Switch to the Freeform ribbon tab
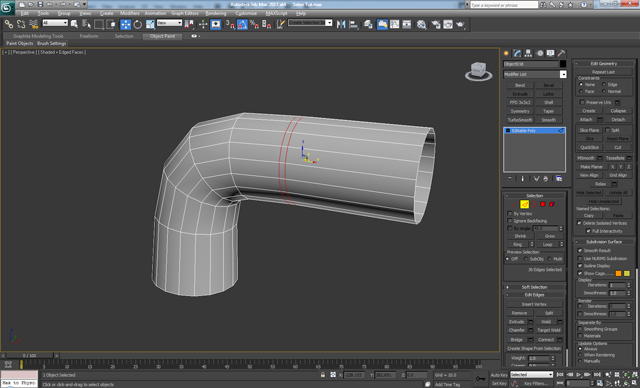Viewport: 640px width, 388px height. click(89, 36)
